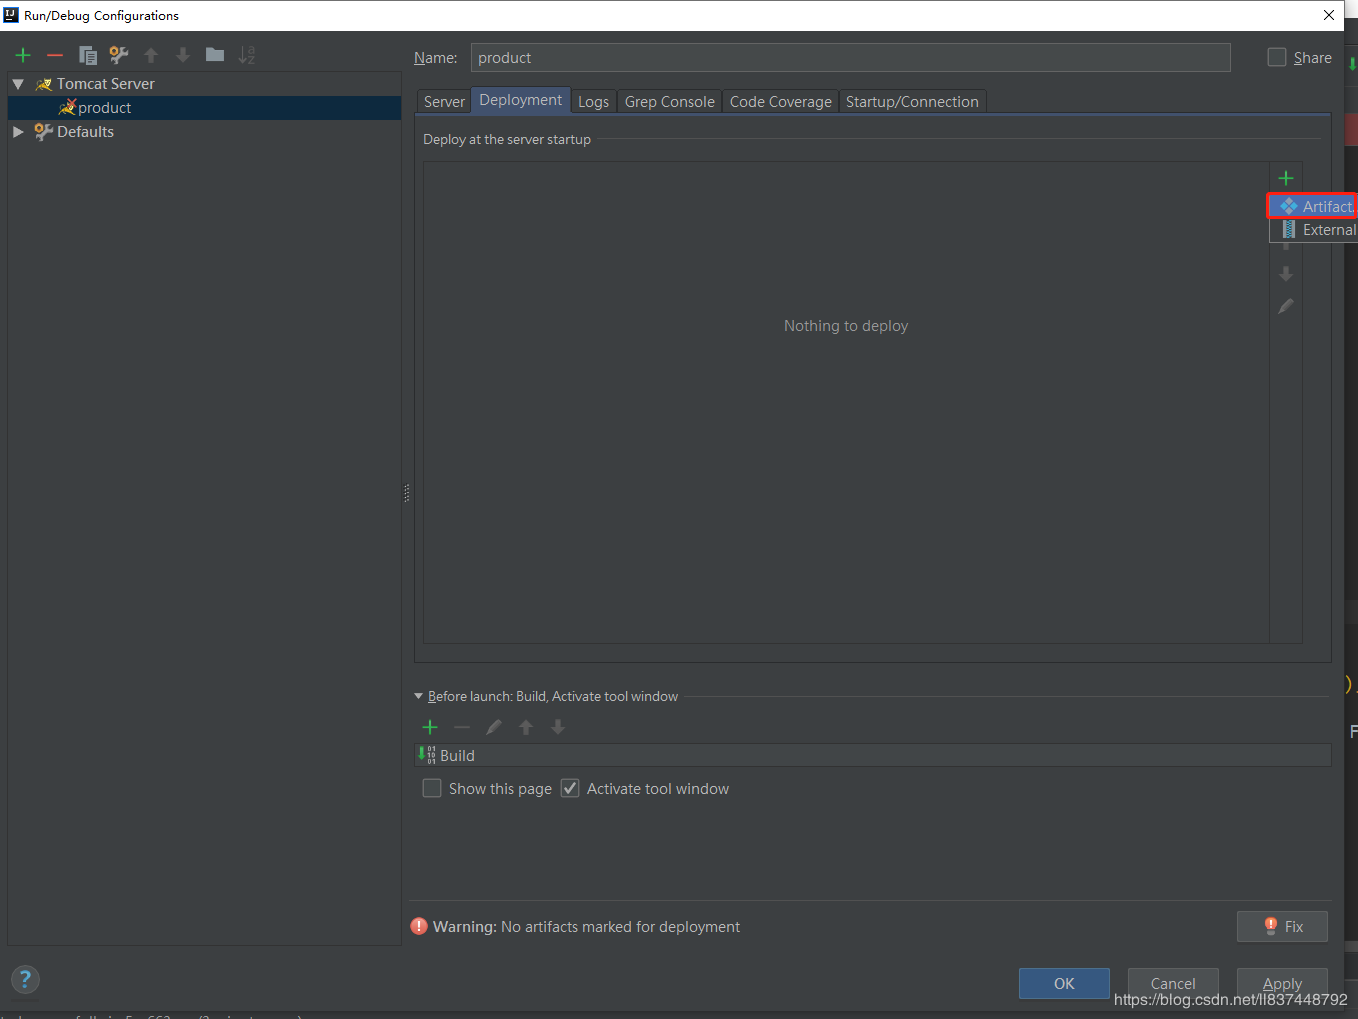1358x1019 pixels.
Task: Click the Defaults wrench icon
Action: [x=43, y=132]
